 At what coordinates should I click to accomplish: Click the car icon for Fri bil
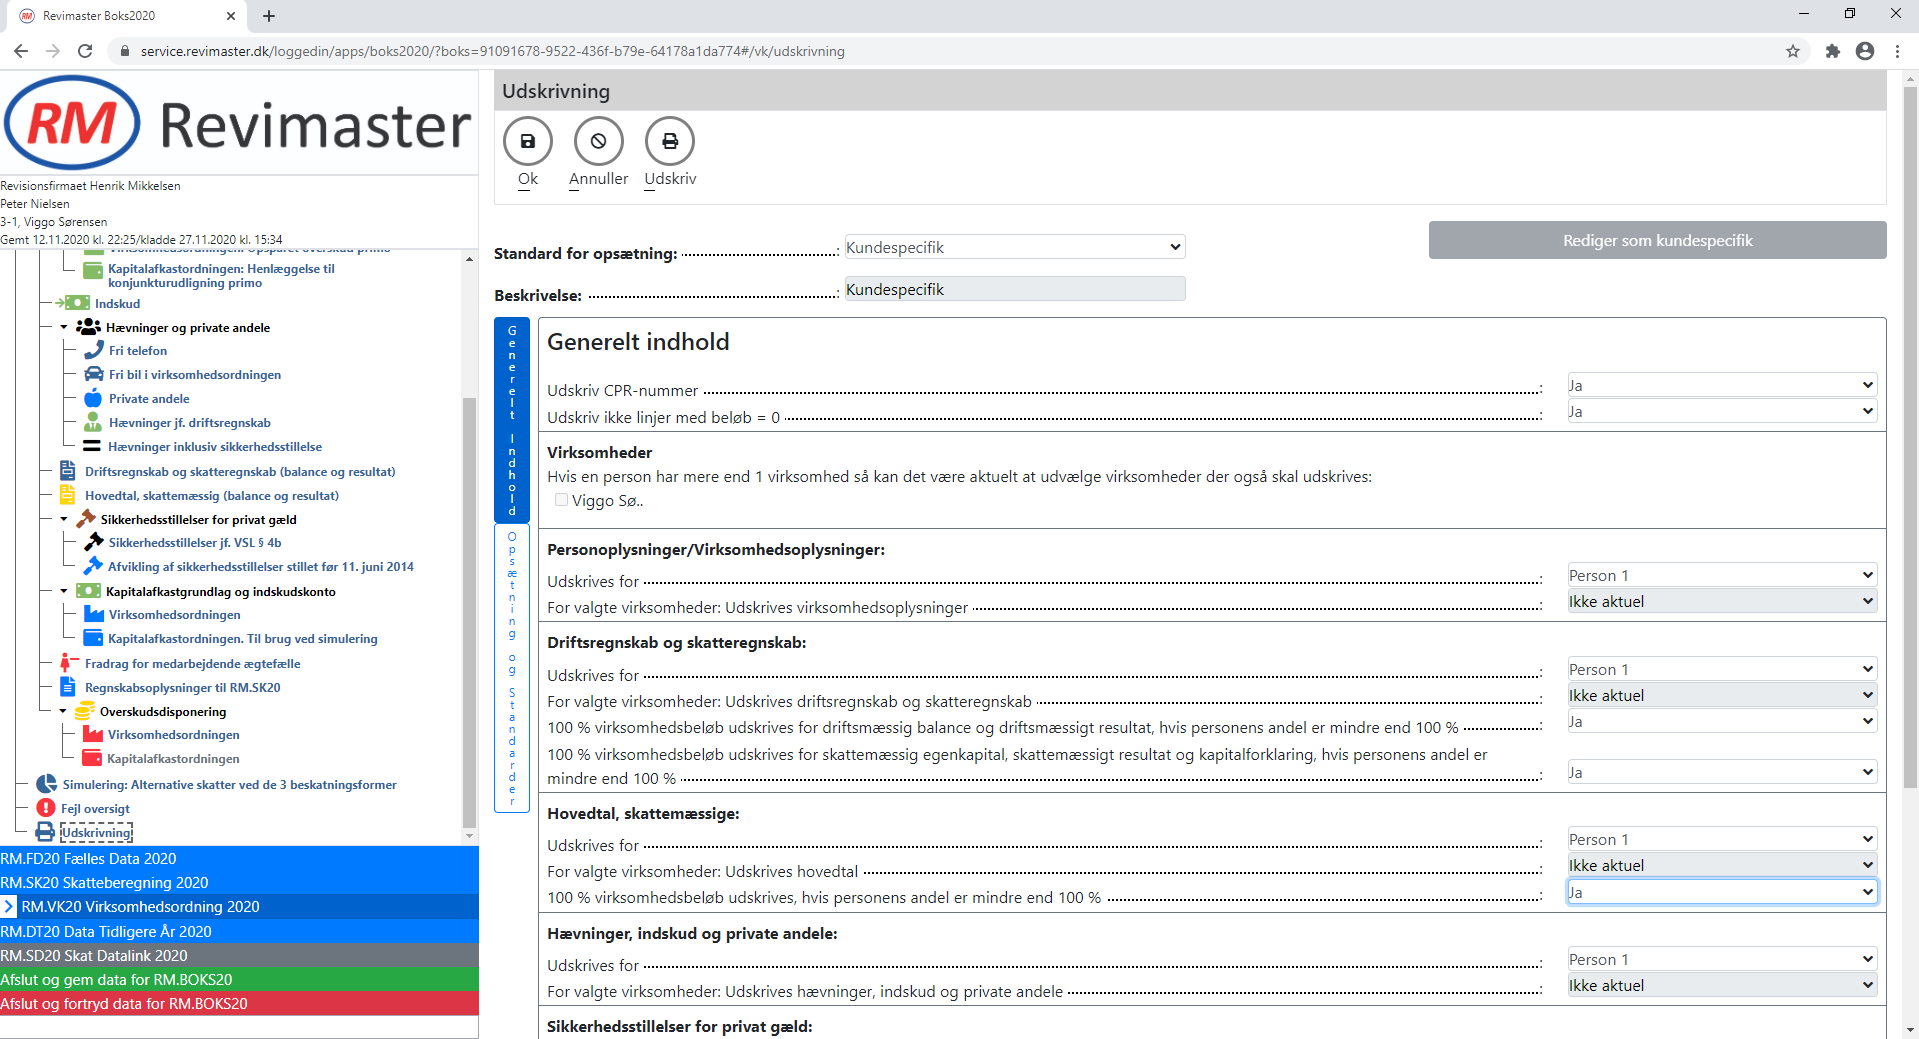point(94,374)
